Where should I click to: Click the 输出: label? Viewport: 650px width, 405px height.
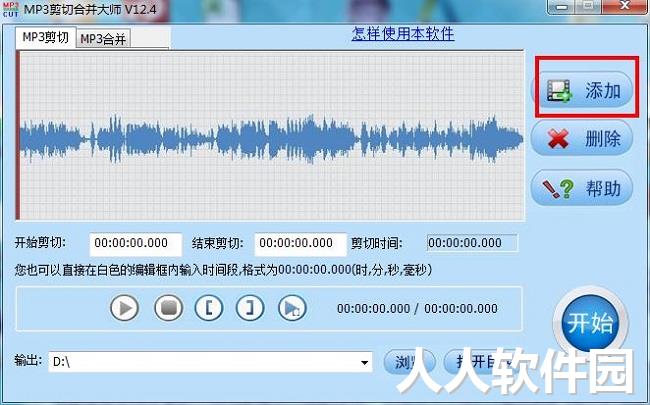point(28,360)
